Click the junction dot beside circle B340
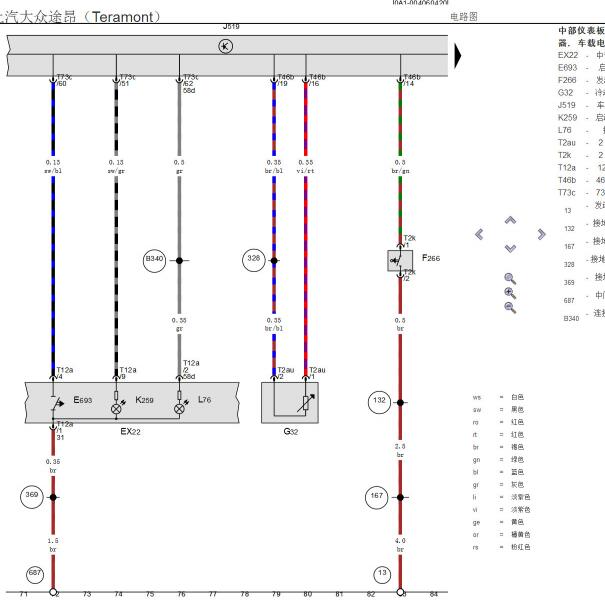This screenshot has height=607, width=605. click(179, 261)
